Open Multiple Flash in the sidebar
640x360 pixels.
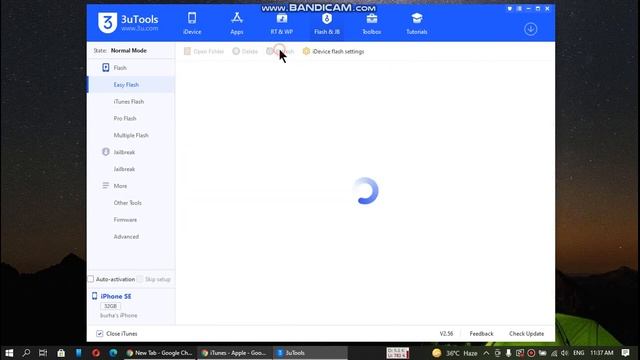[131, 135]
